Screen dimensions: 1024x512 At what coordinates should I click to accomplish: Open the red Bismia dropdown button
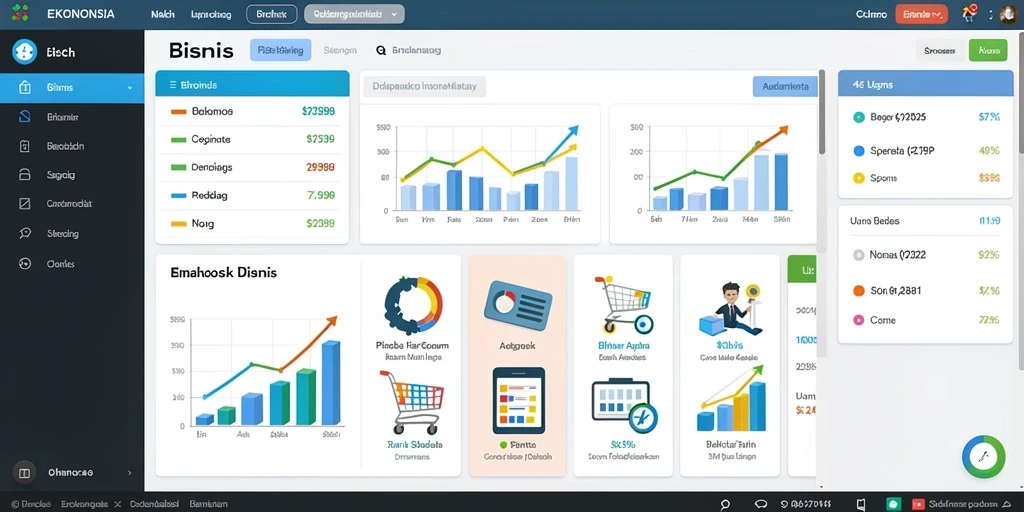[921, 14]
